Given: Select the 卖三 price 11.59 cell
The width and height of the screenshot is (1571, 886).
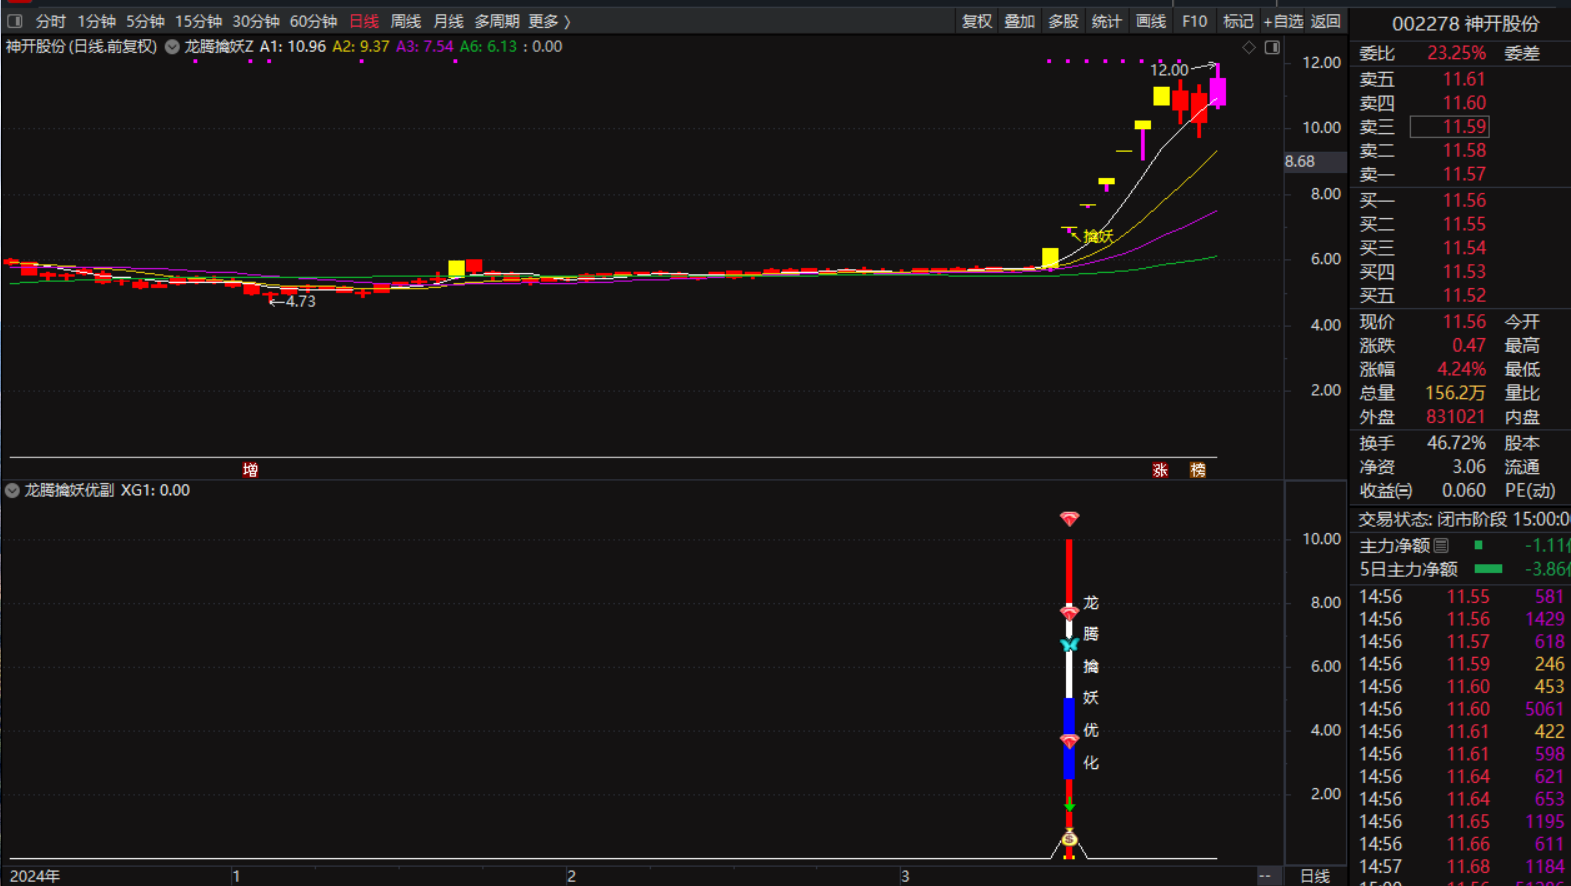Looking at the screenshot, I should point(1449,127).
